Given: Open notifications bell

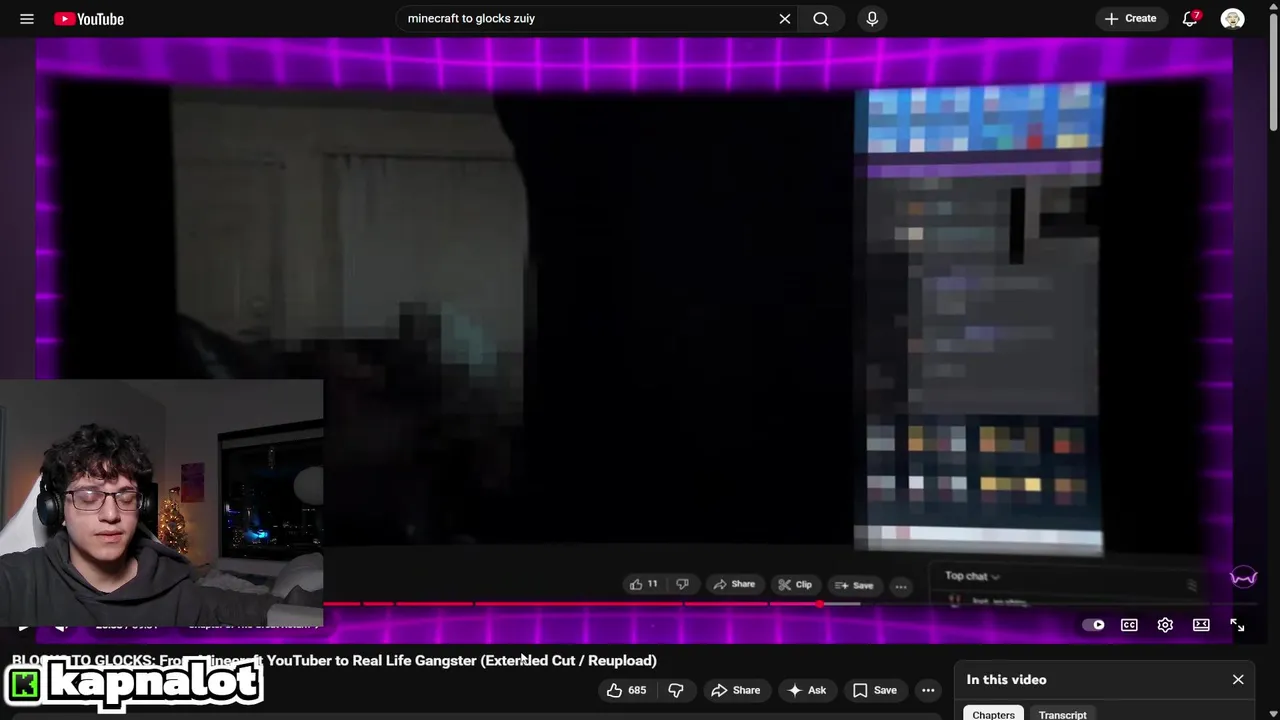Looking at the screenshot, I should (x=1190, y=19).
